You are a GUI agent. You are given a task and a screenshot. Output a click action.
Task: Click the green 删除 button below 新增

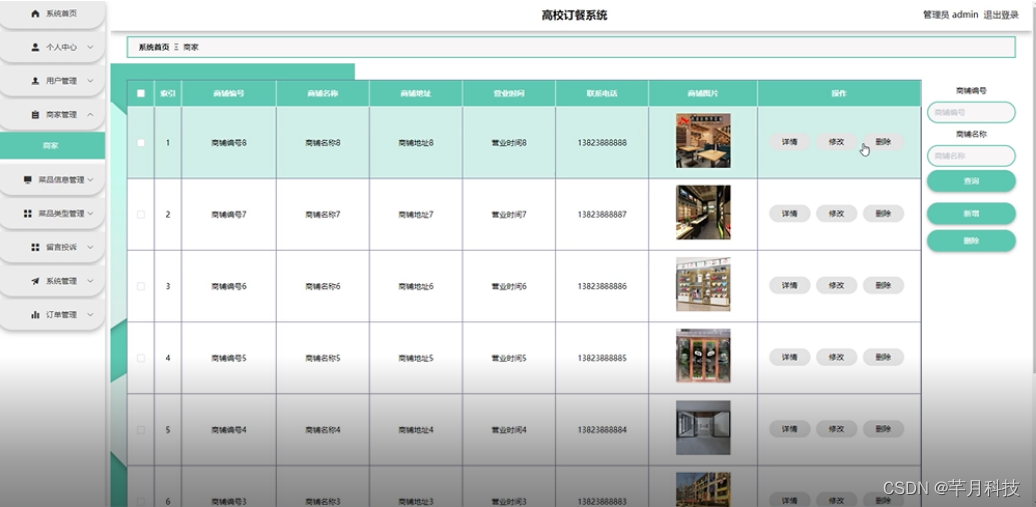point(971,241)
